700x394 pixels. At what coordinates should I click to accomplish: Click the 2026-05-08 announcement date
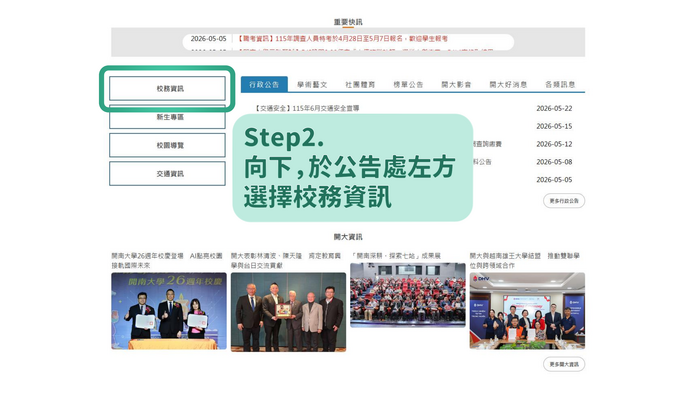tap(554, 162)
